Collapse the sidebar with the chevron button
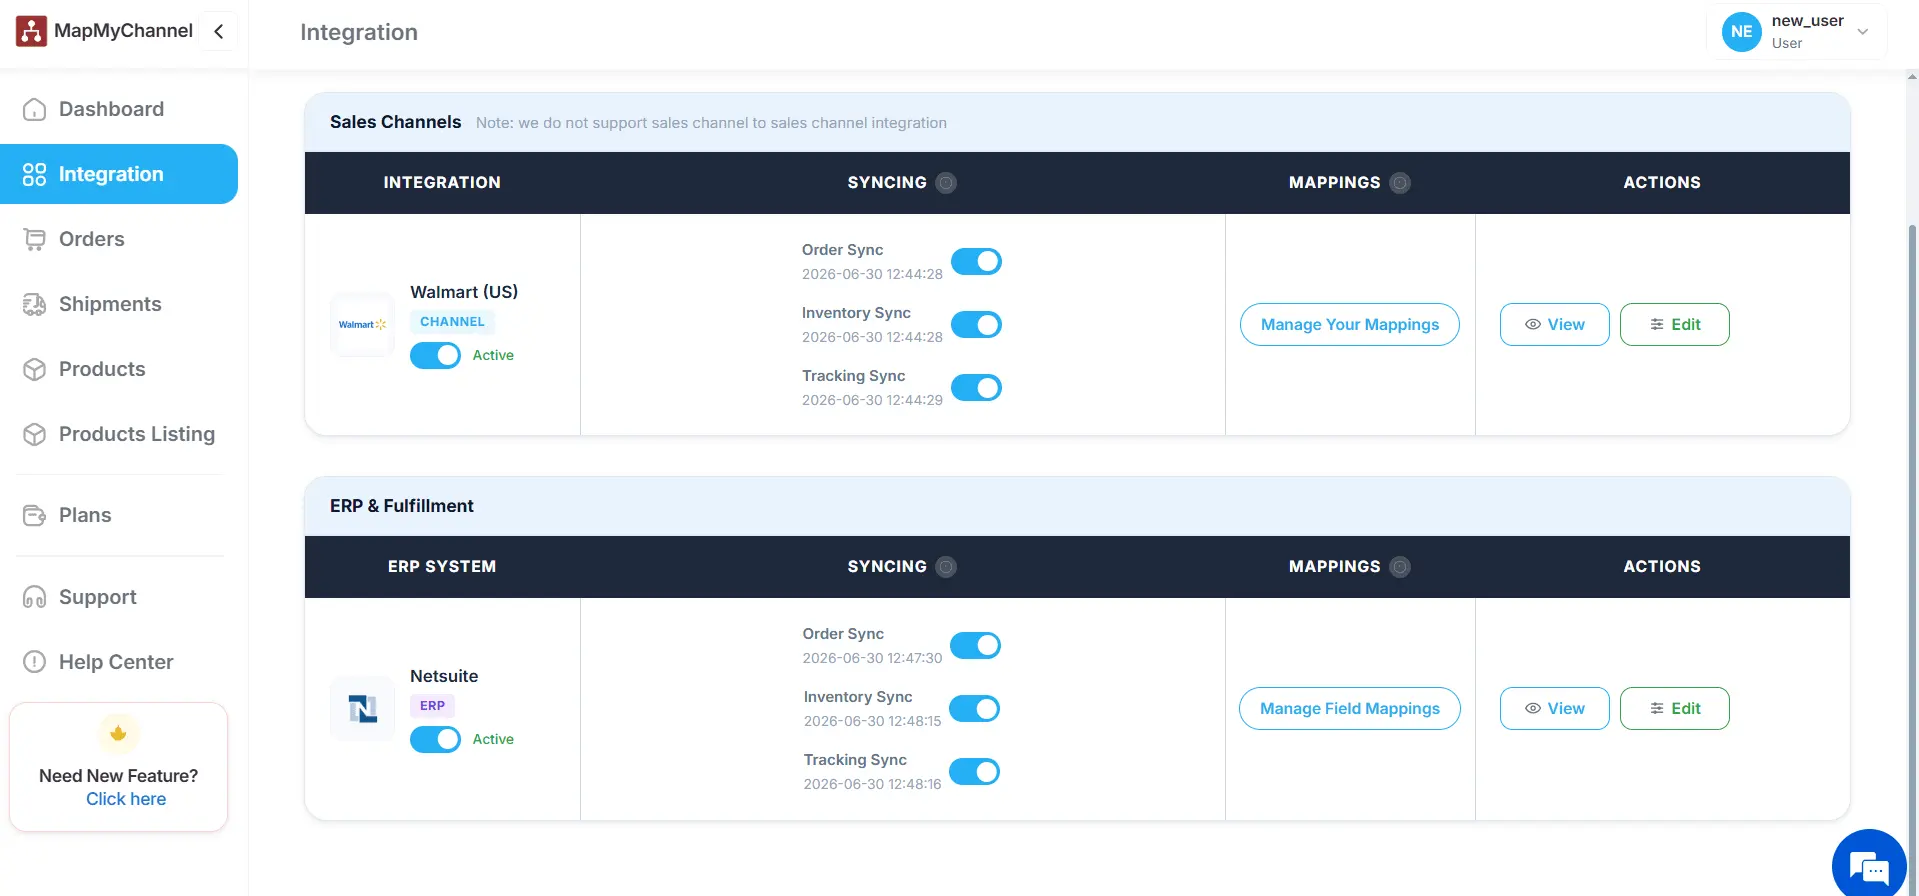1919x896 pixels. coord(218,31)
